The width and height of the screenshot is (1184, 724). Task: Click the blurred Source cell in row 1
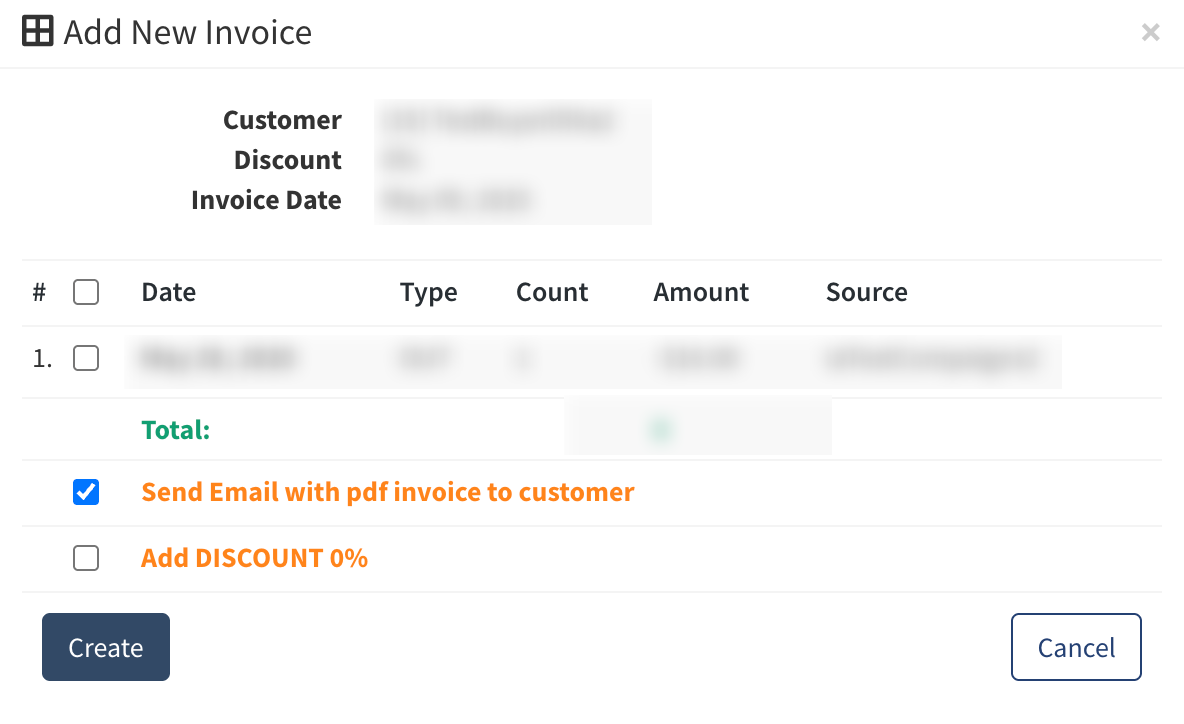click(x=933, y=358)
